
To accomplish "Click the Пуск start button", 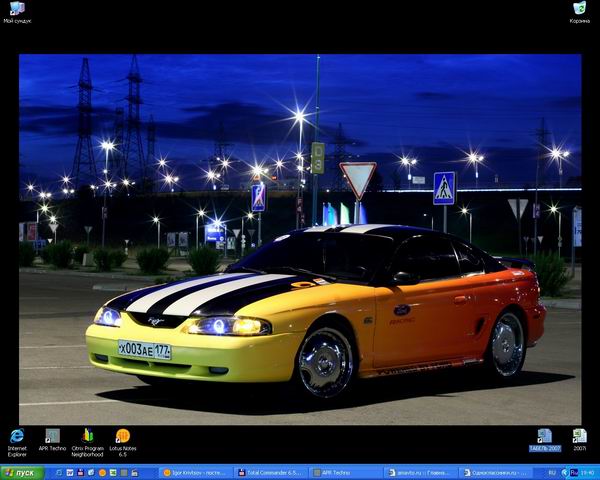I will point(22,473).
